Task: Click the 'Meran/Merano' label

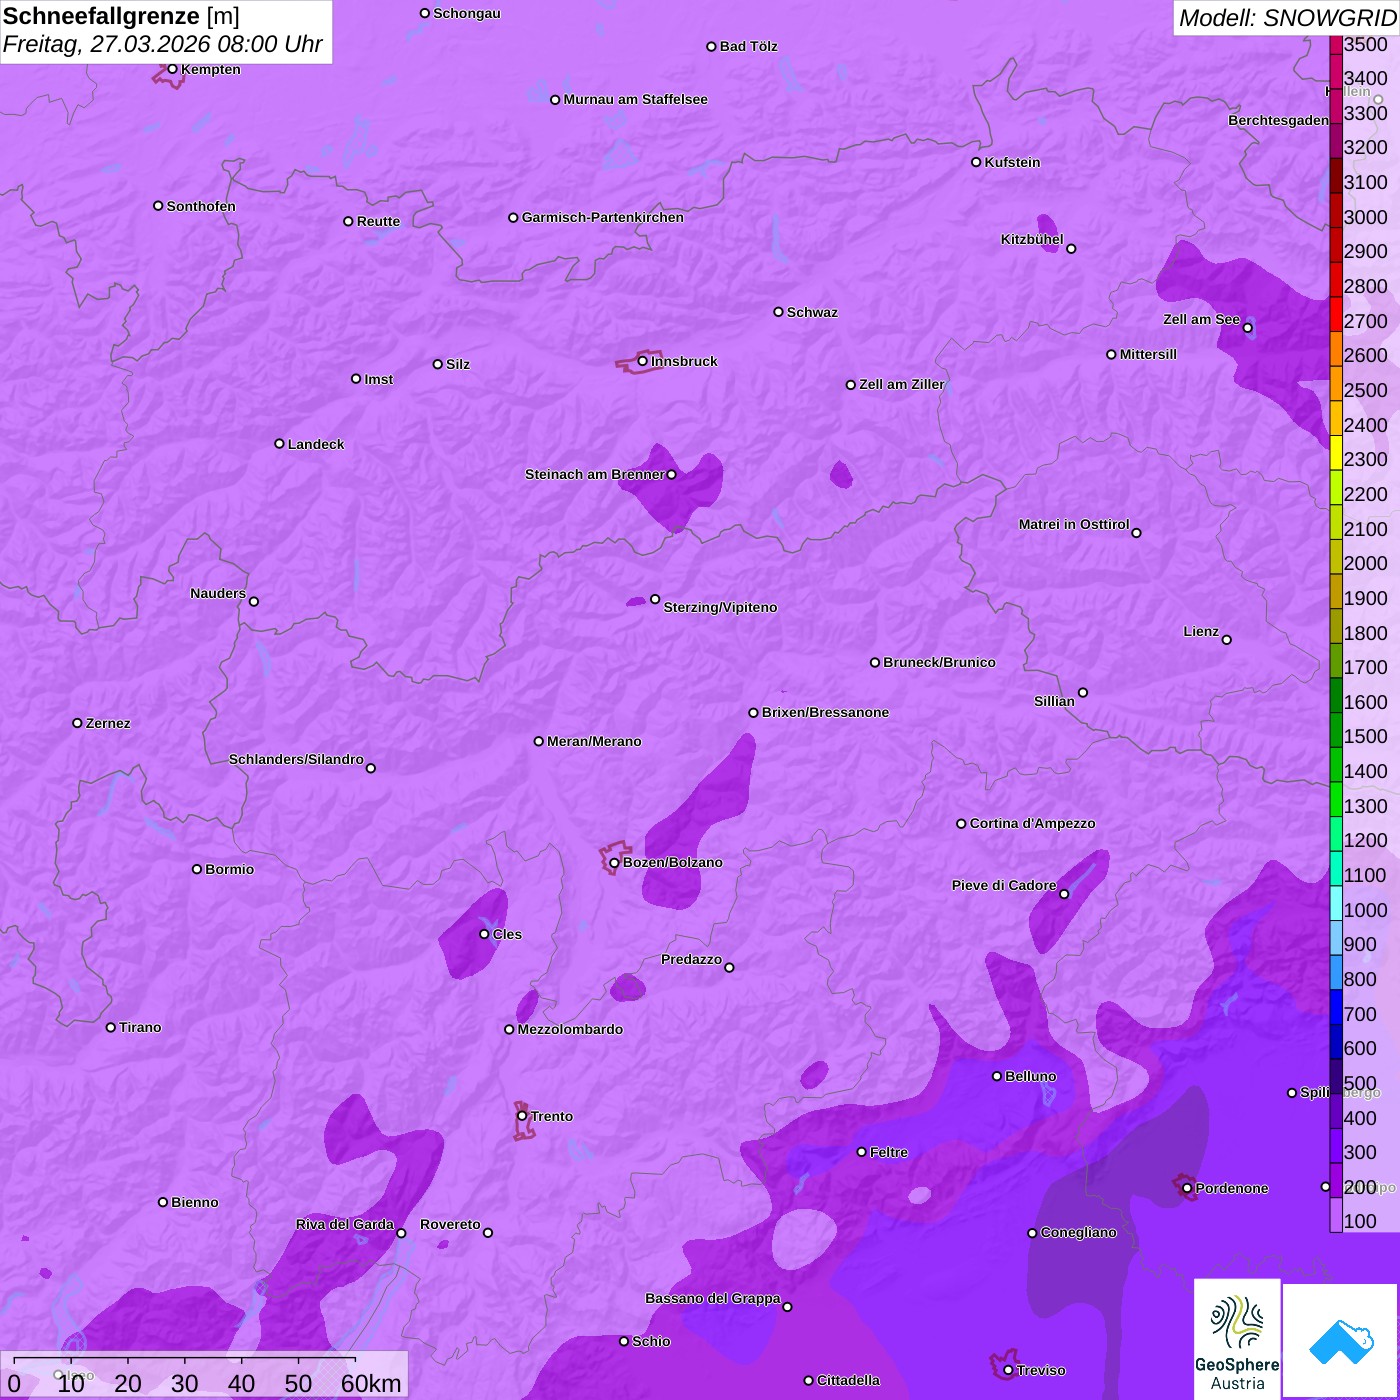Action: pos(594,741)
